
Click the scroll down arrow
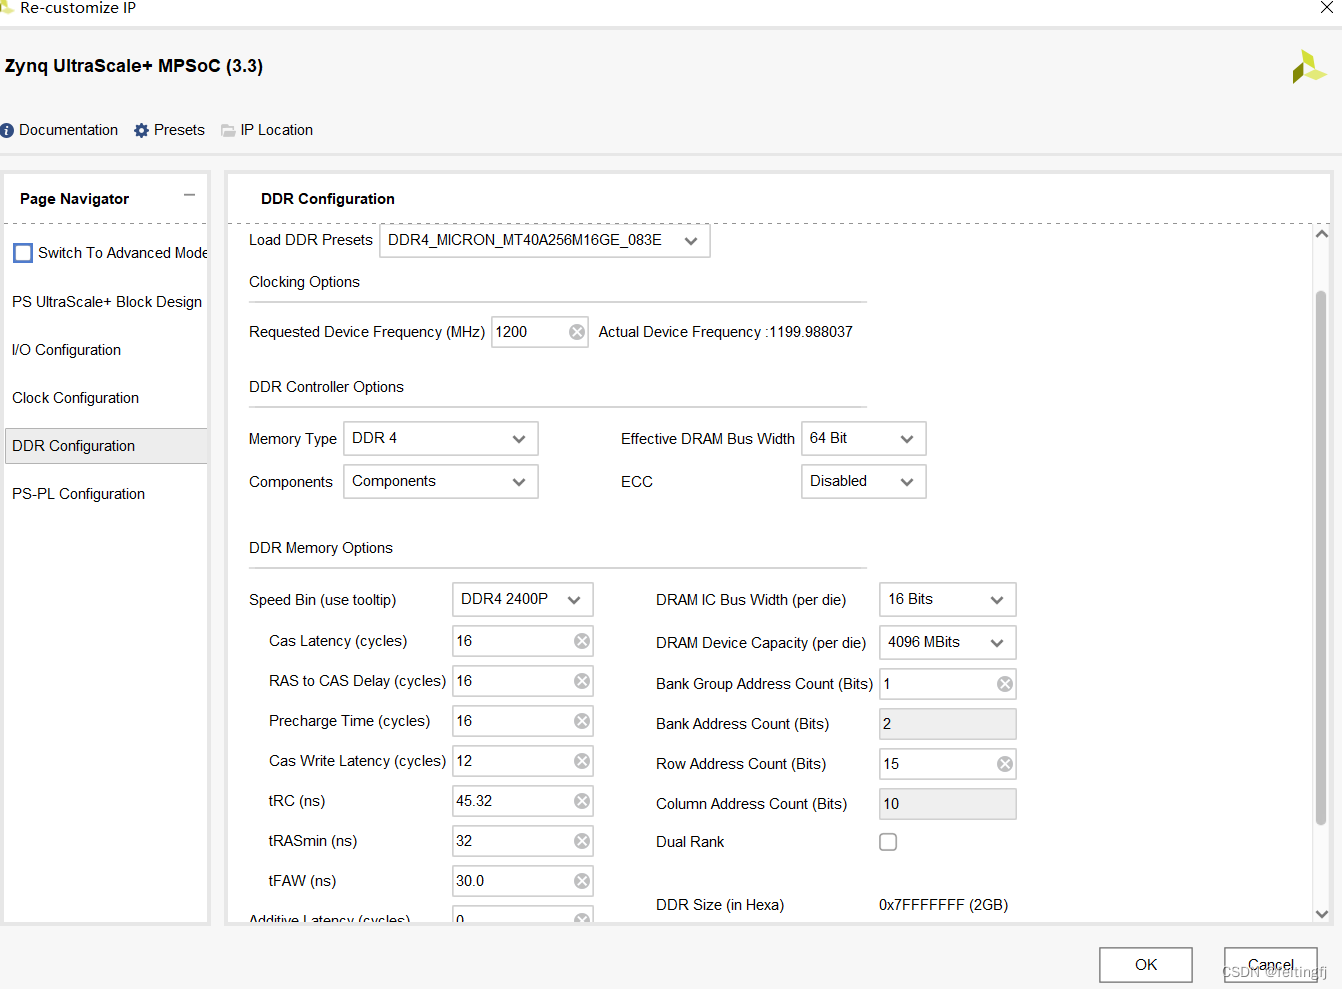pyautogui.click(x=1321, y=913)
